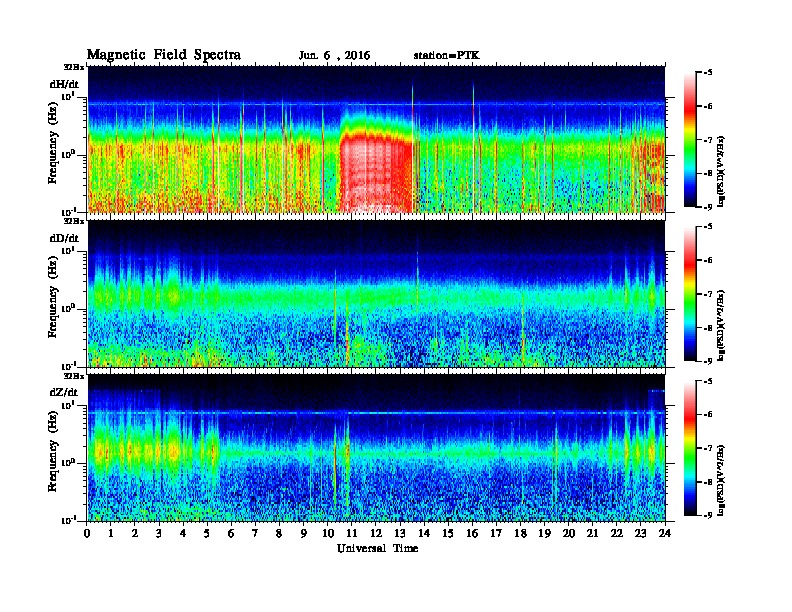Click hour '8' on Universal Time axis
Viewport: 792px width, 612px height.
click(279, 534)
